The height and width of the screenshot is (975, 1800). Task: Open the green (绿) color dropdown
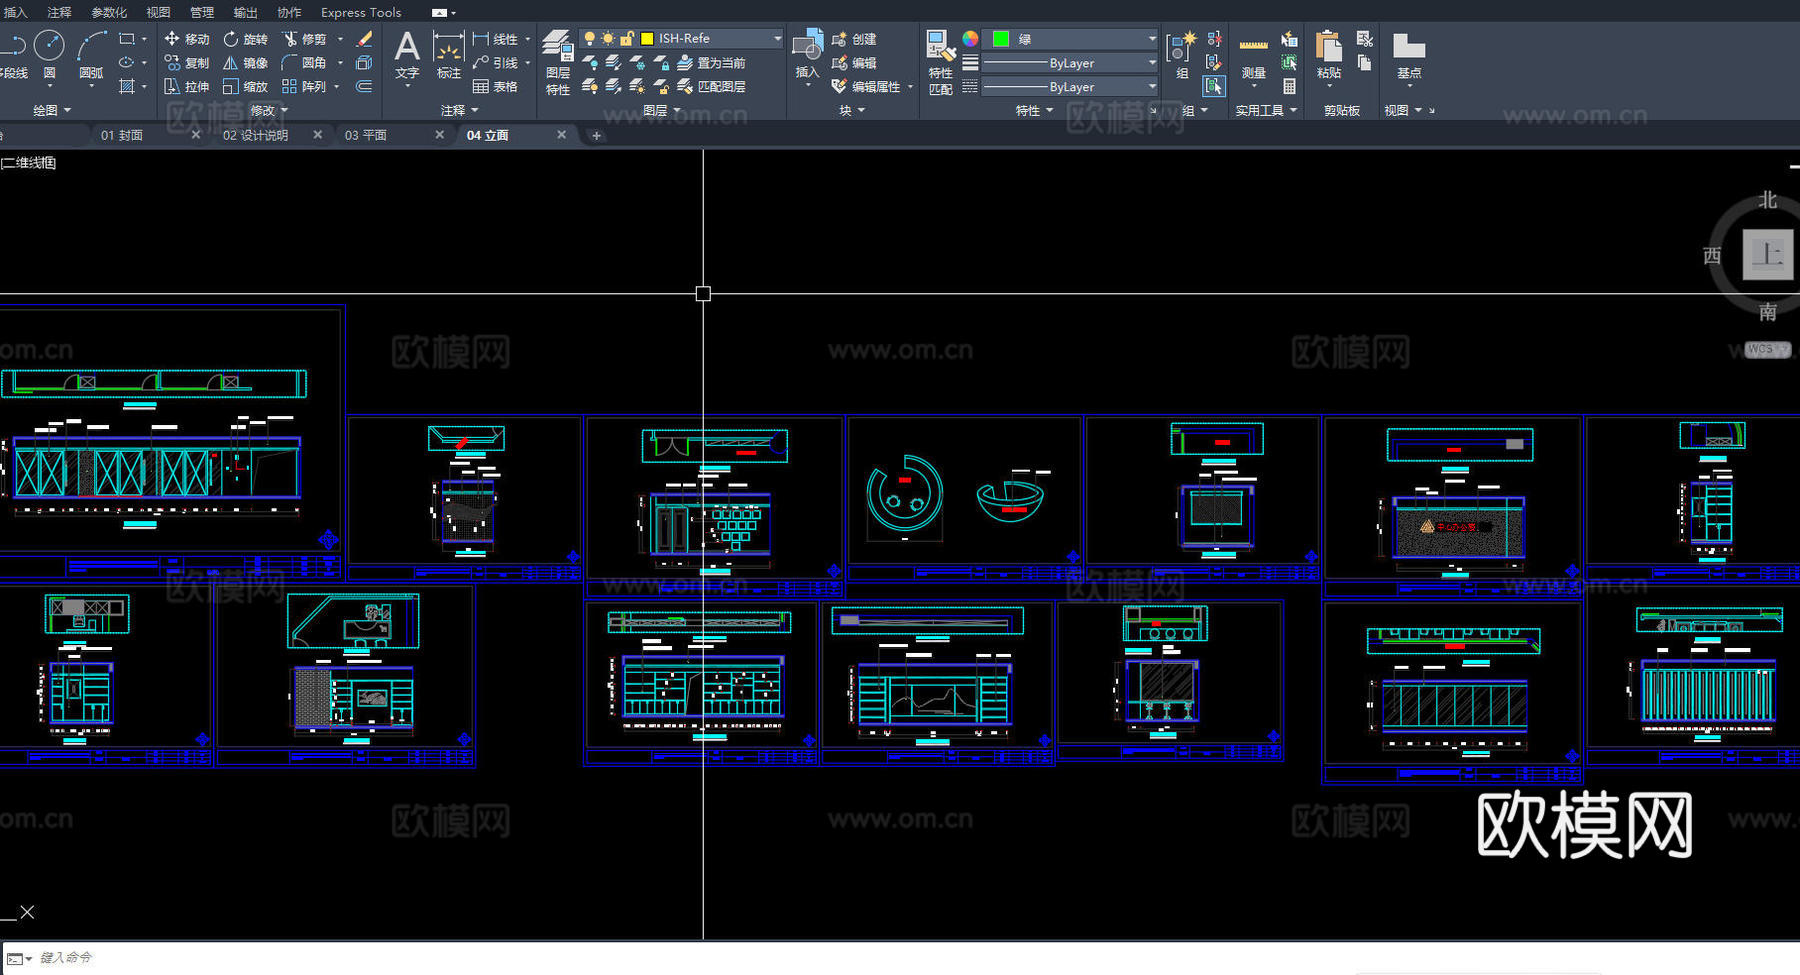tap(1152, 39)
